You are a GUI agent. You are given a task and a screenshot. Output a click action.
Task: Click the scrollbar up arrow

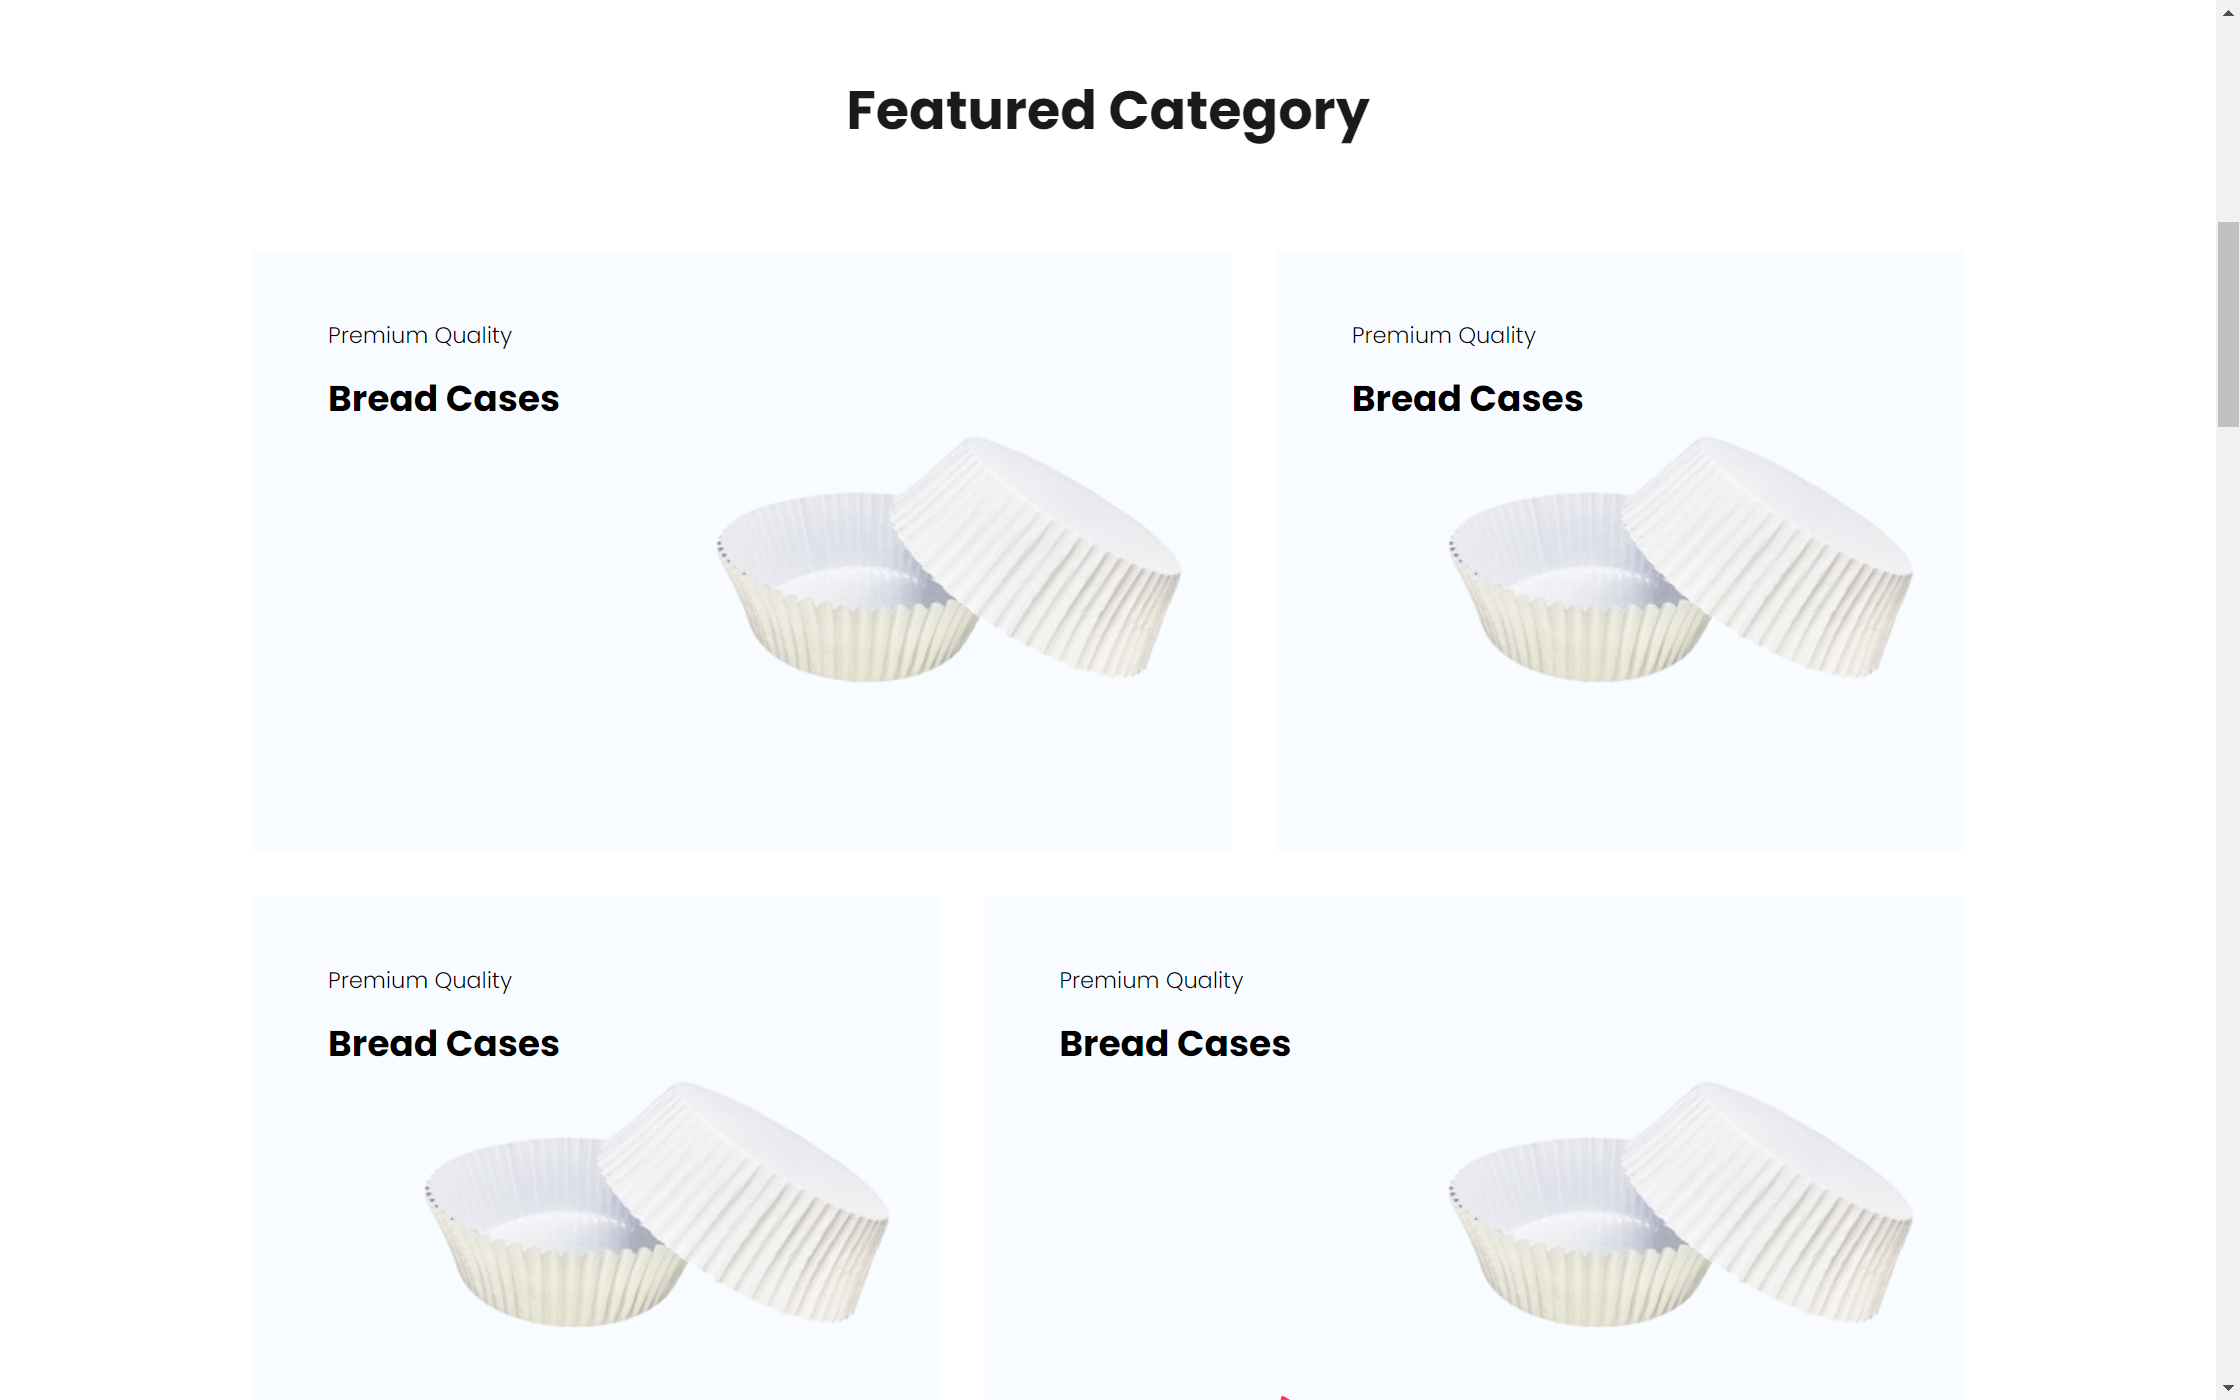pyautogui.click(x=2228, y=13)
